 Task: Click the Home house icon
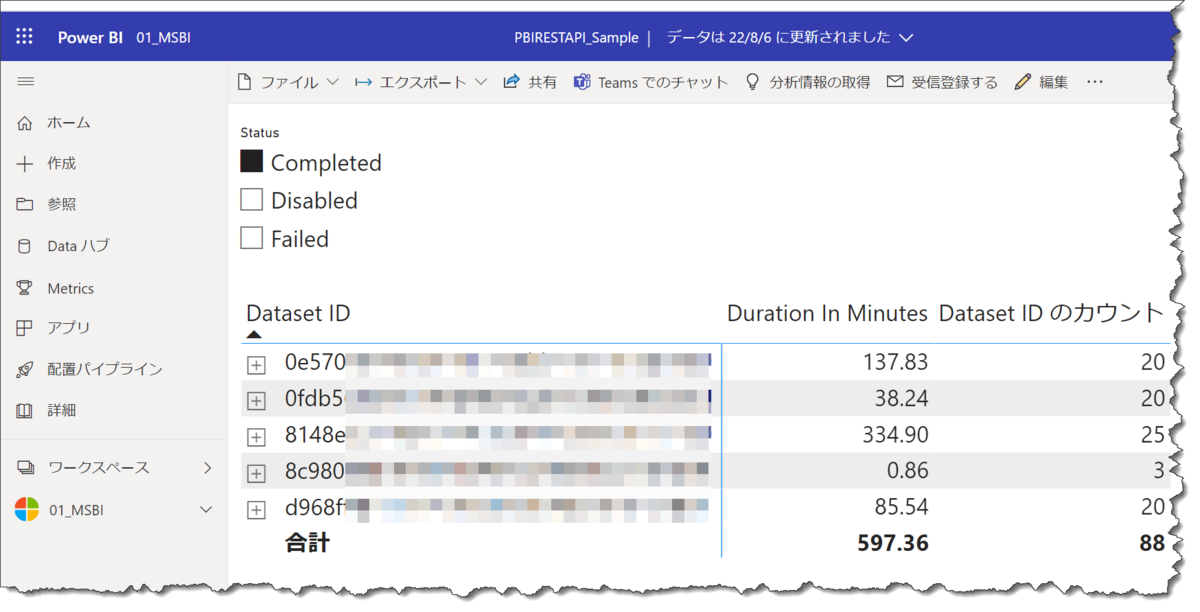(25, 123)
